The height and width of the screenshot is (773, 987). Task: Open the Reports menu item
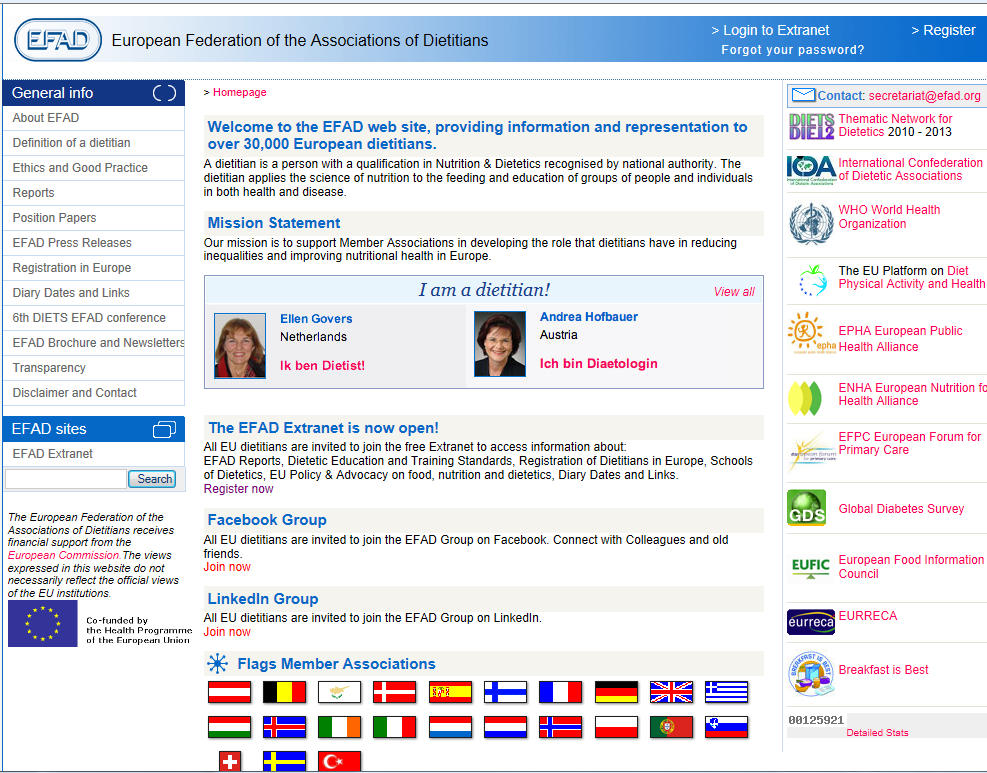point(94,193)
